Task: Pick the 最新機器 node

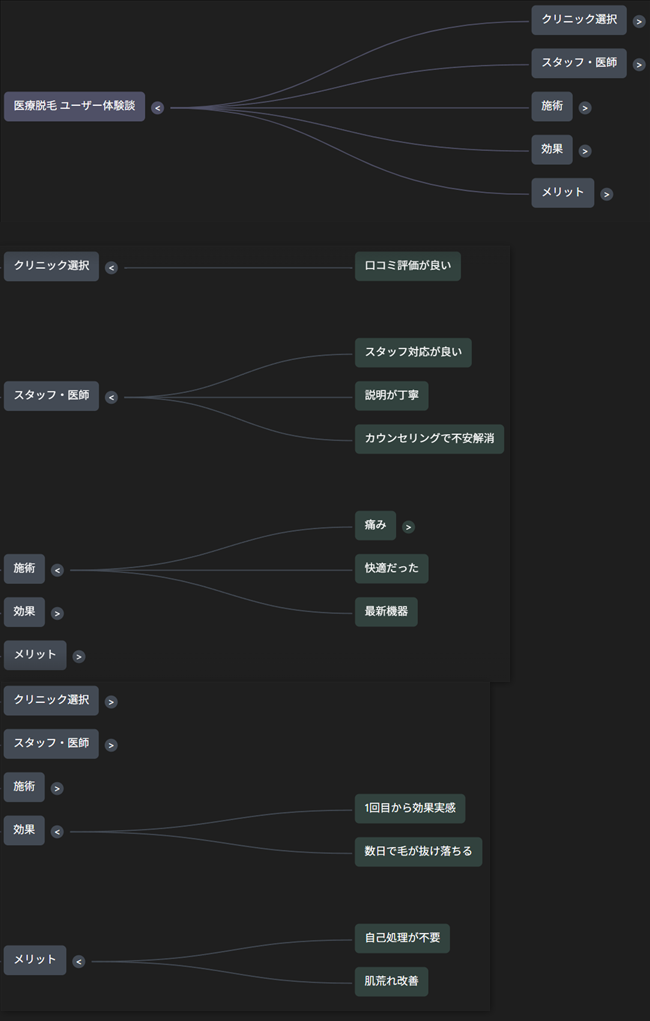Action: (386, 612)
